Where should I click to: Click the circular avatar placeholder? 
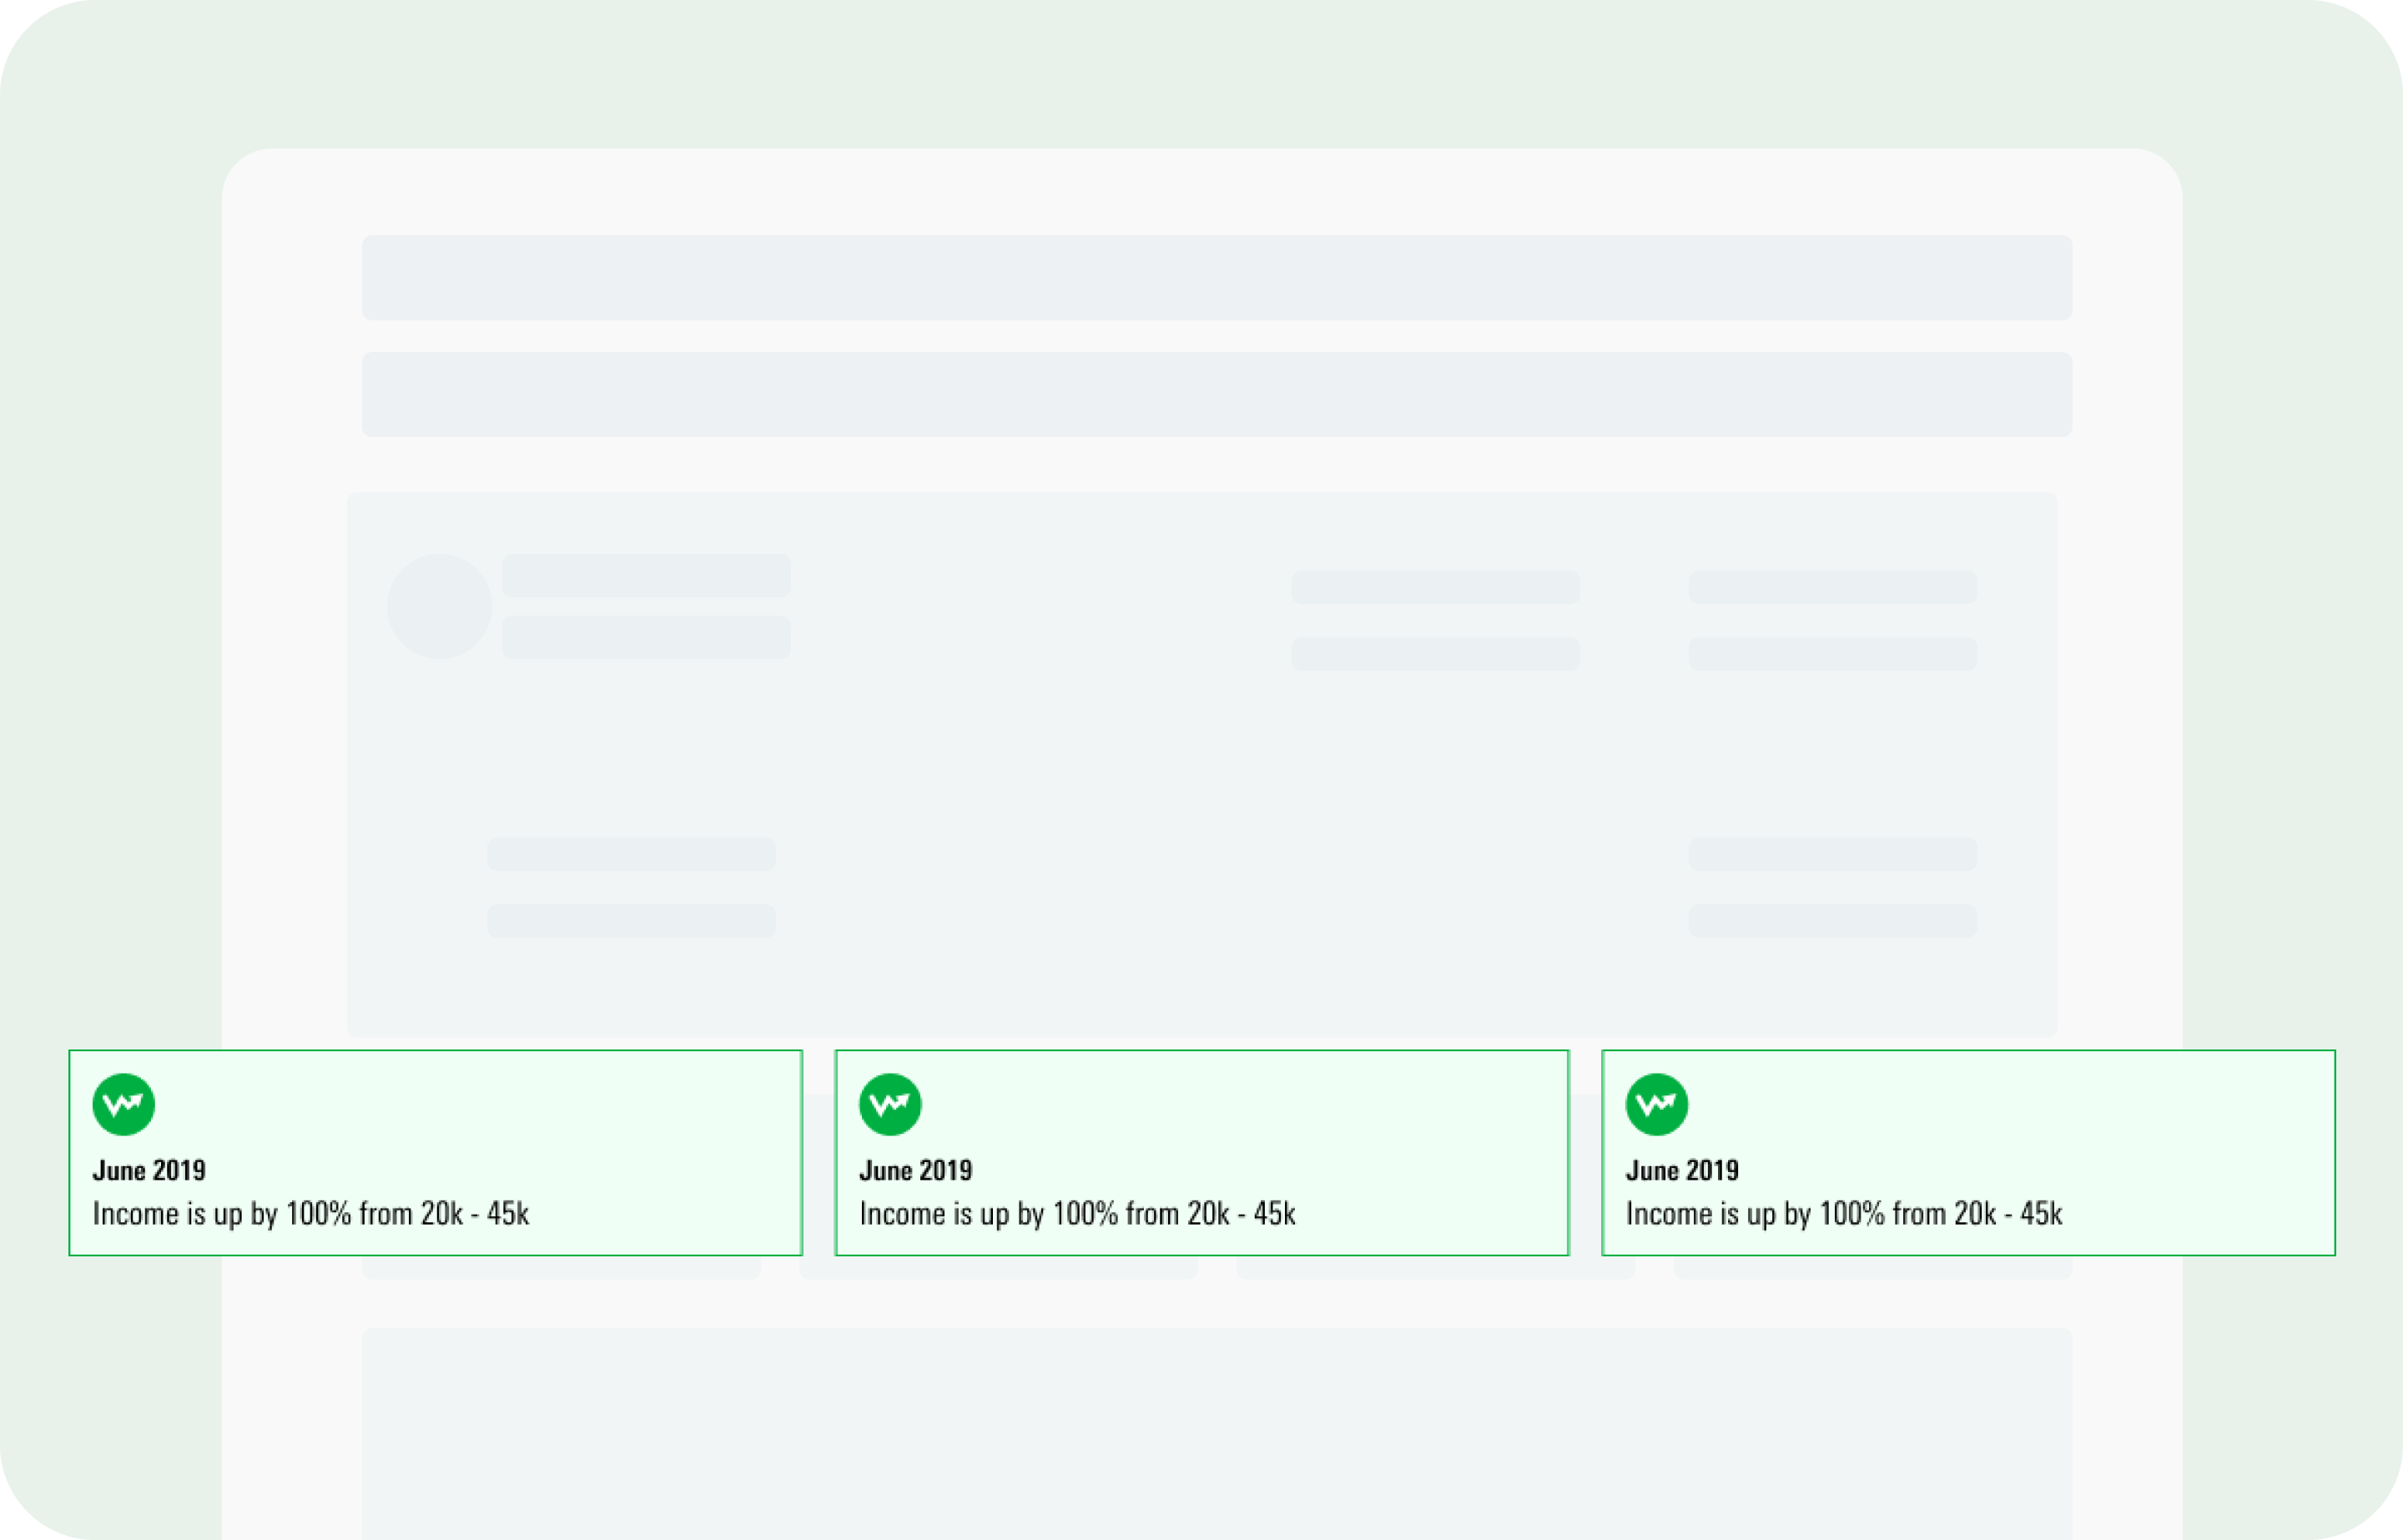[439, 606]
